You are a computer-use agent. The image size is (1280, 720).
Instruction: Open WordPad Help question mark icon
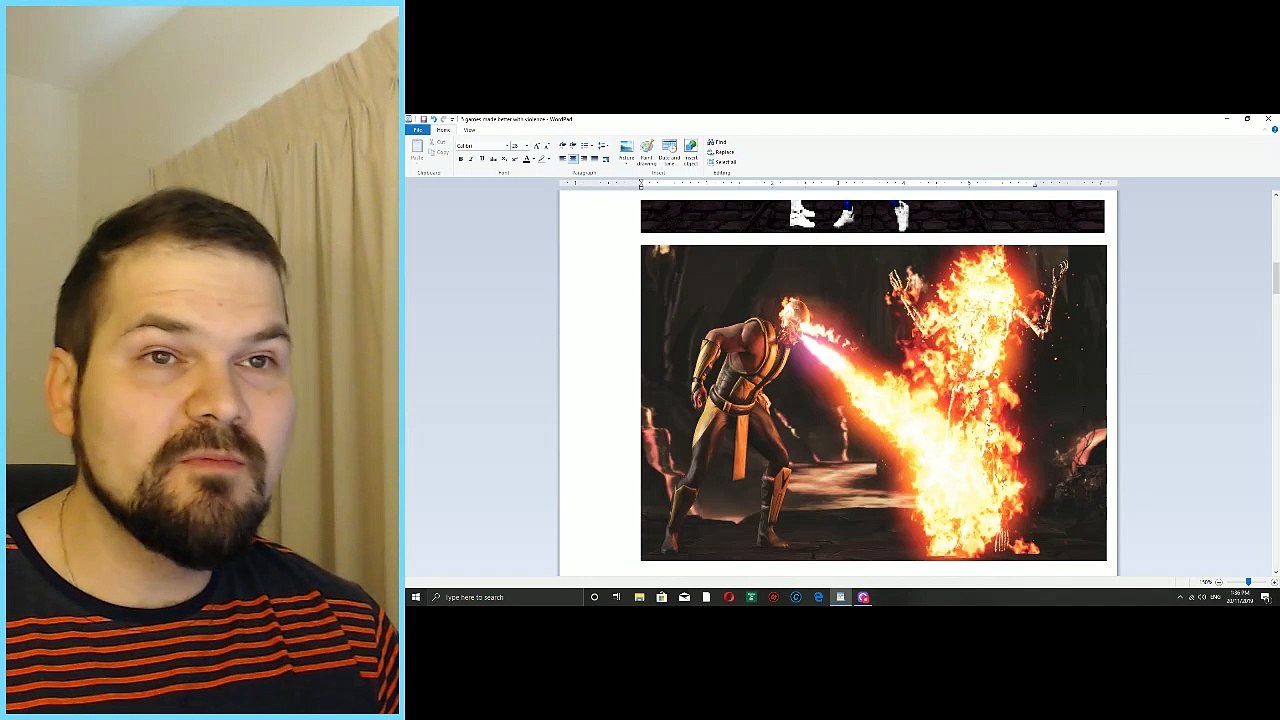[x=1275, y=130]
